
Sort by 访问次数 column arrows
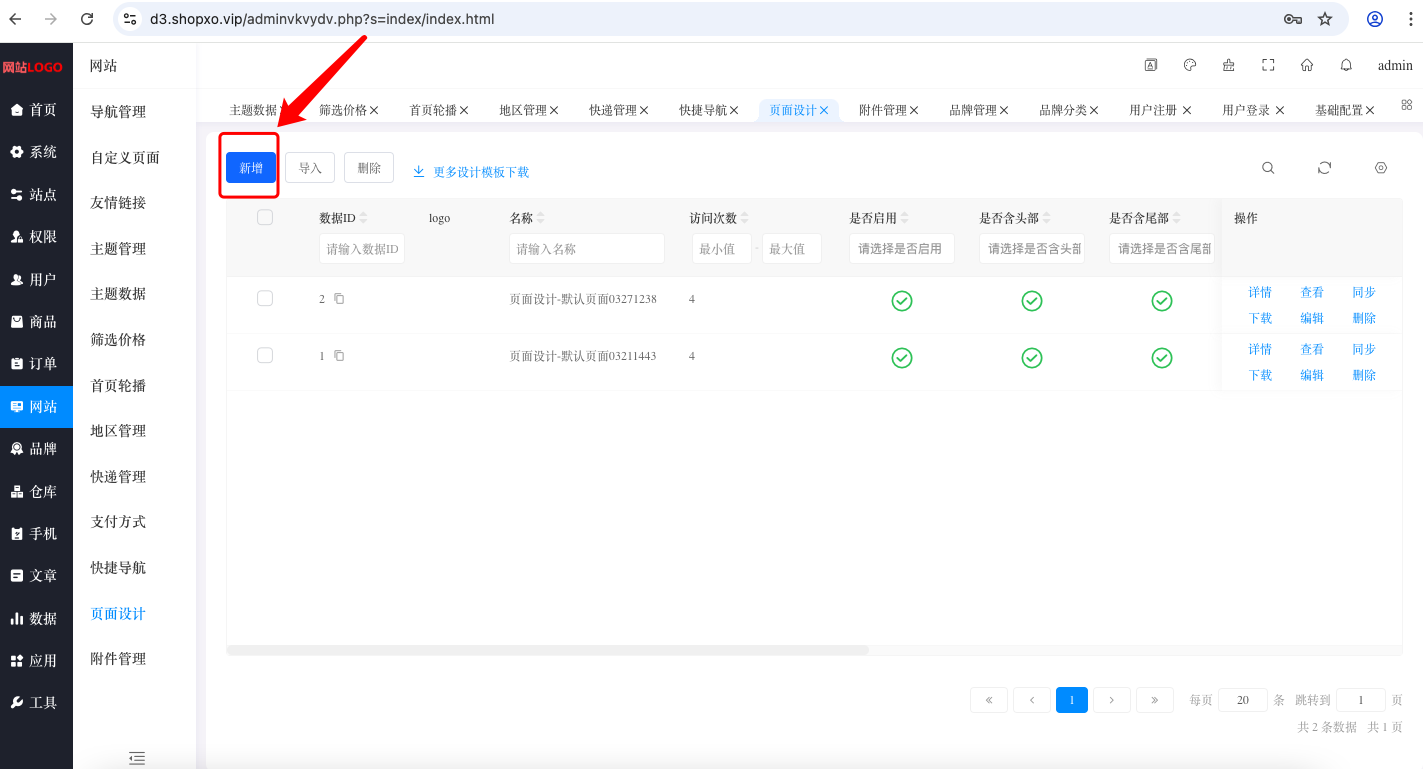coord(745,218)
